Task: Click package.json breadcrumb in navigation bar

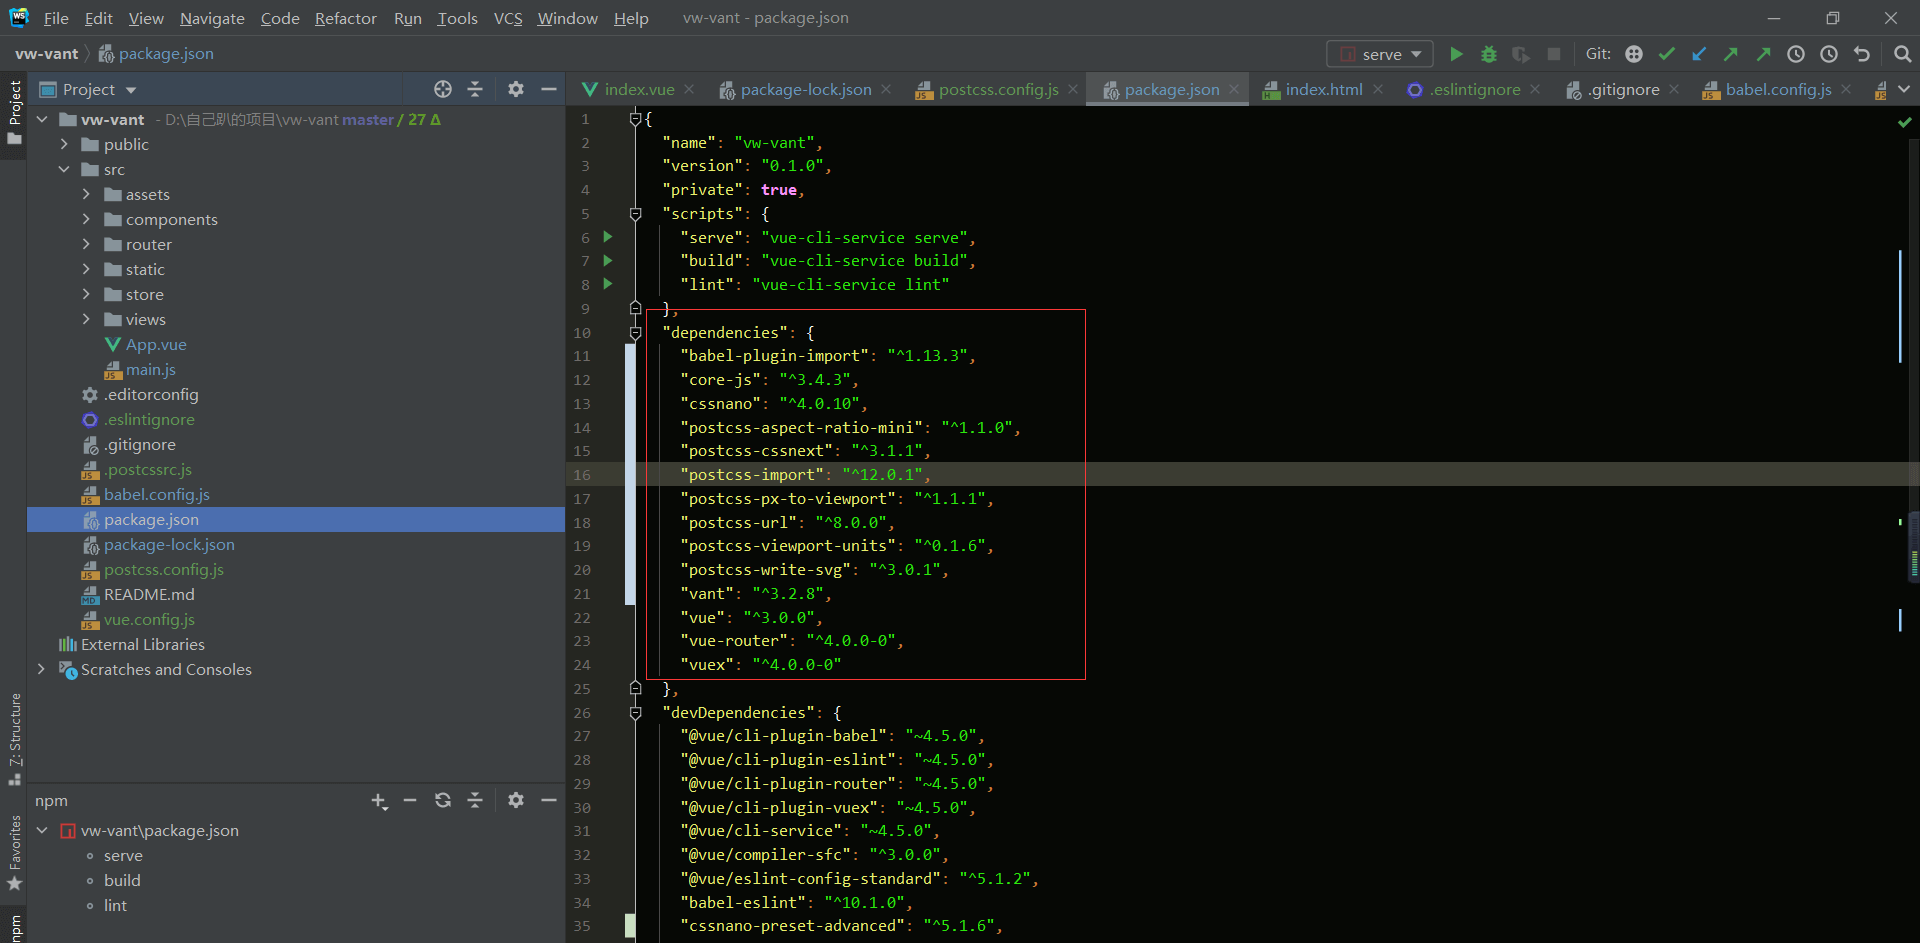Action: (x=156, y=54)
